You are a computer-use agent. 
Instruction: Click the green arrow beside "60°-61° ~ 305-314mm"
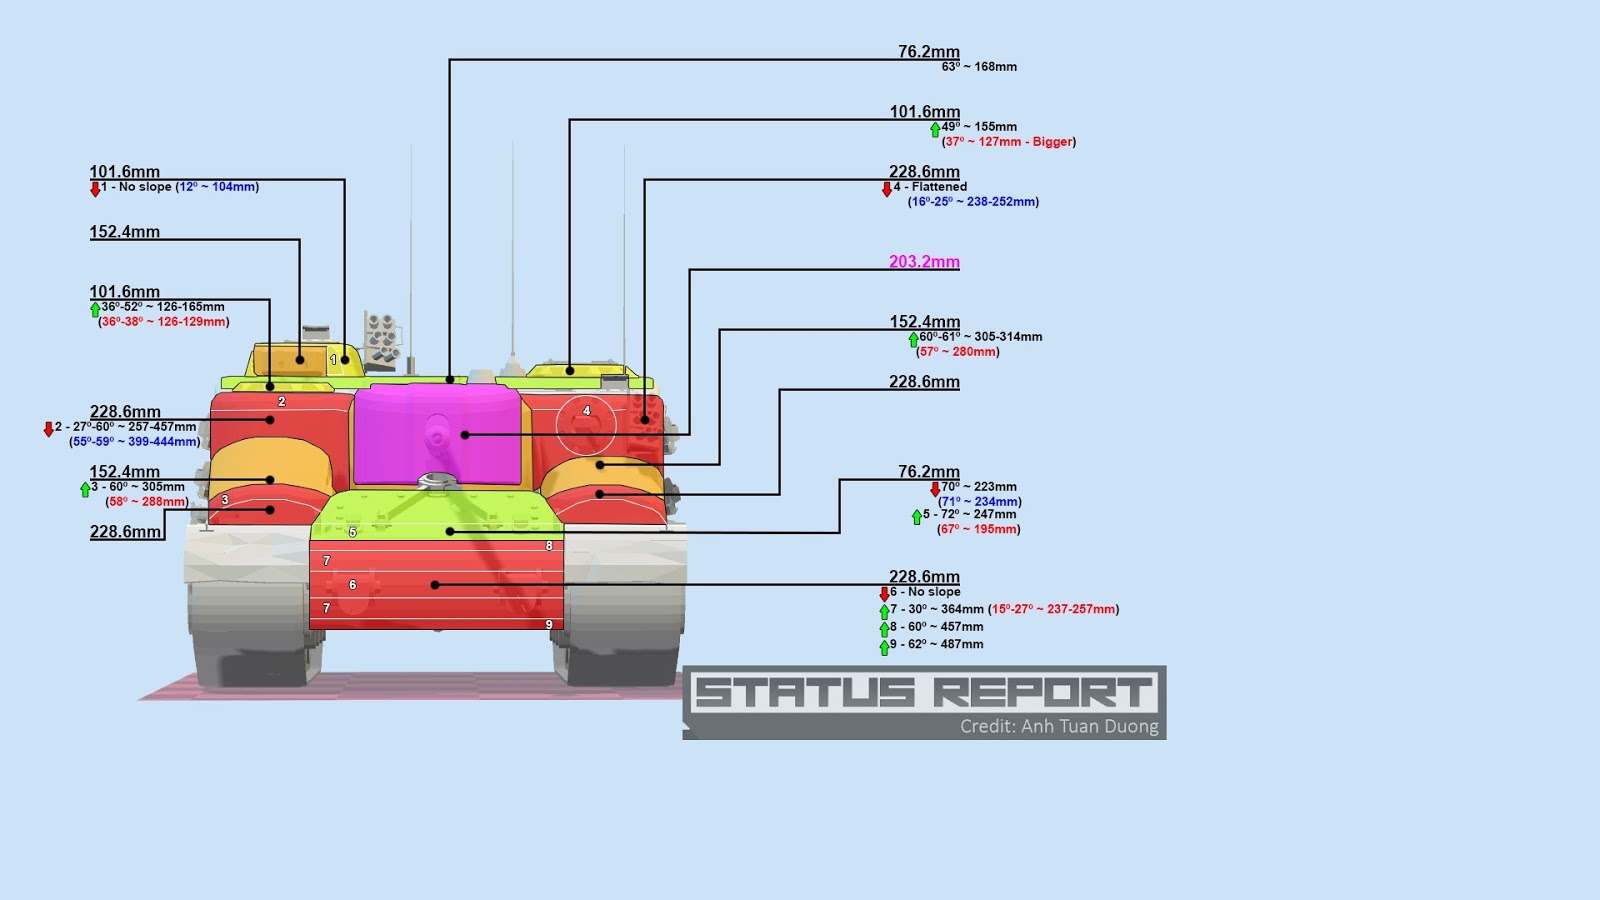pos(913,339)
